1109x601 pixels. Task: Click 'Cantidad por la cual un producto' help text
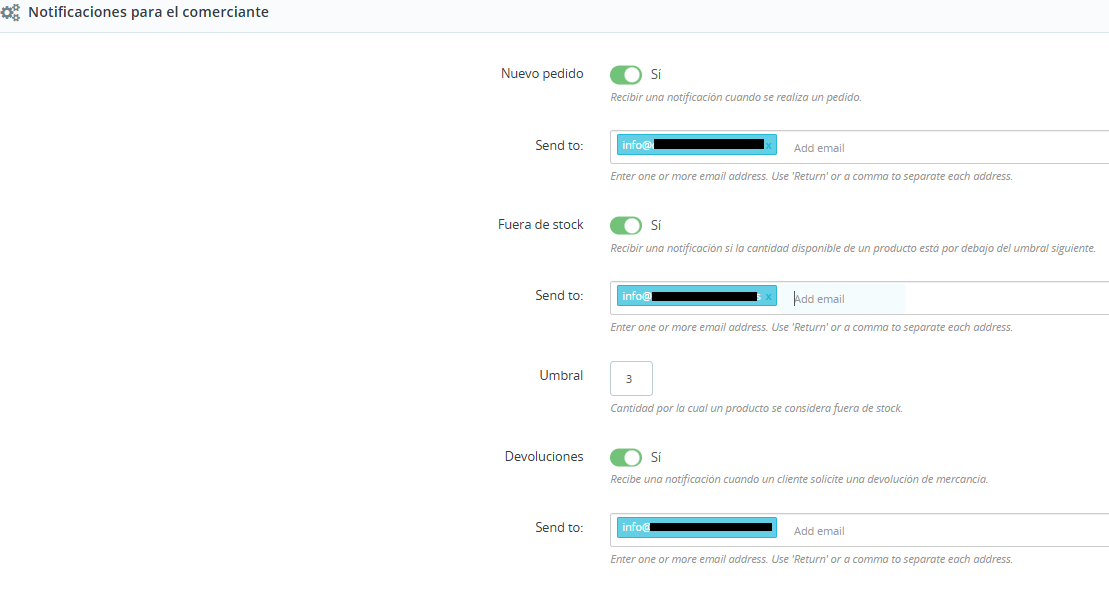click(756, 408)
